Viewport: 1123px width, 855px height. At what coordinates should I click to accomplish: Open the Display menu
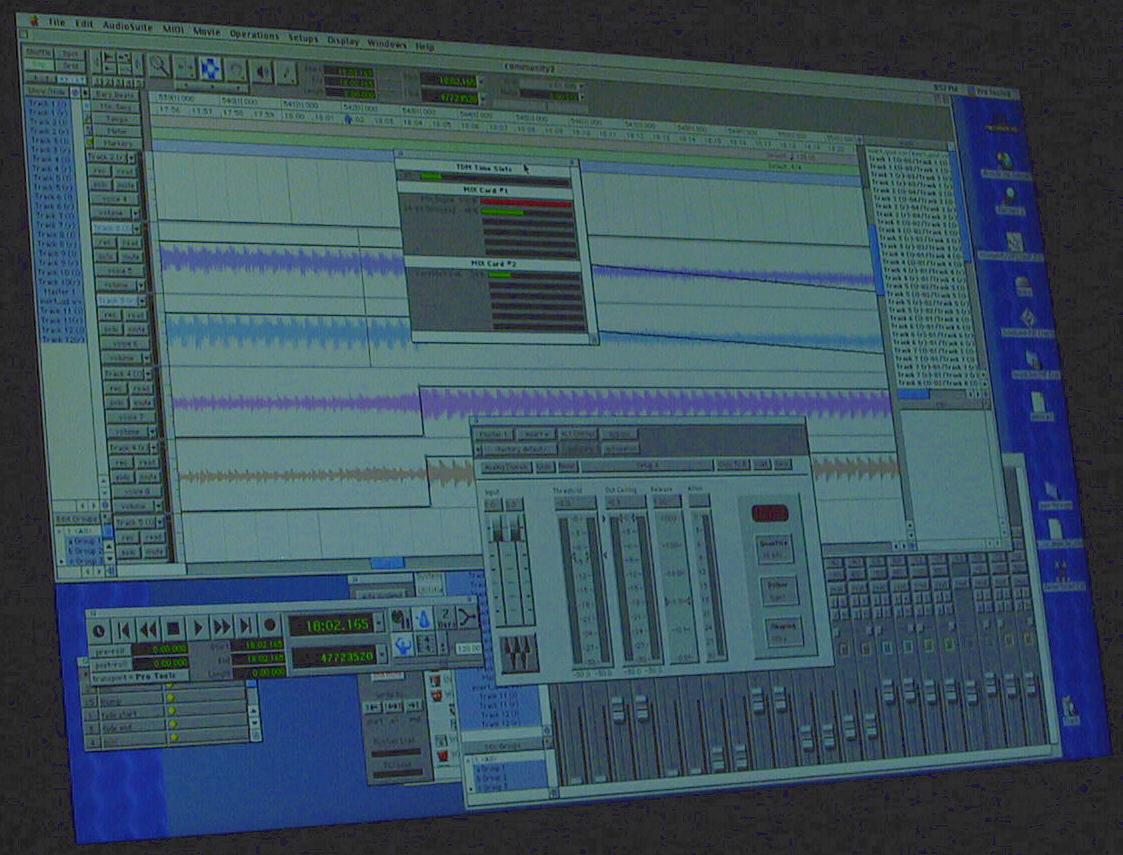(x=343, y=40)
